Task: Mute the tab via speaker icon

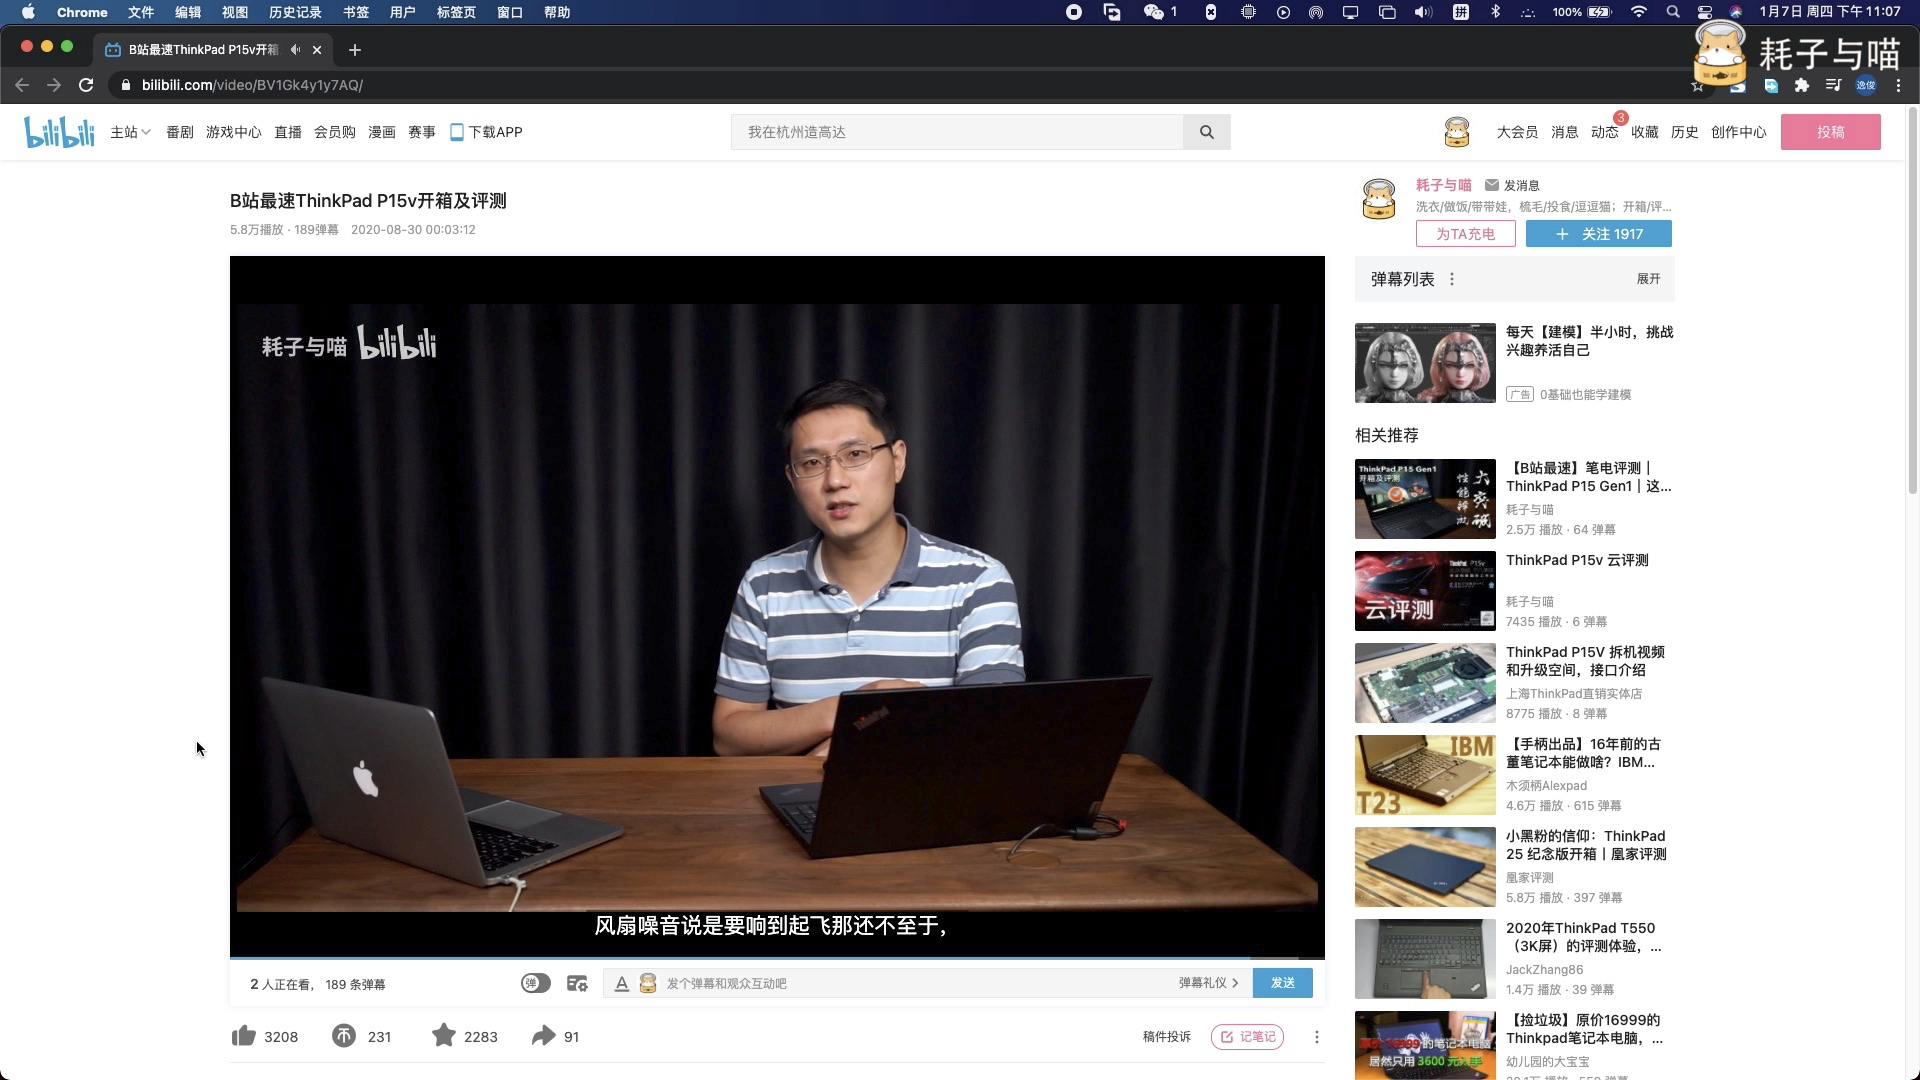Action: click(295, 49)
